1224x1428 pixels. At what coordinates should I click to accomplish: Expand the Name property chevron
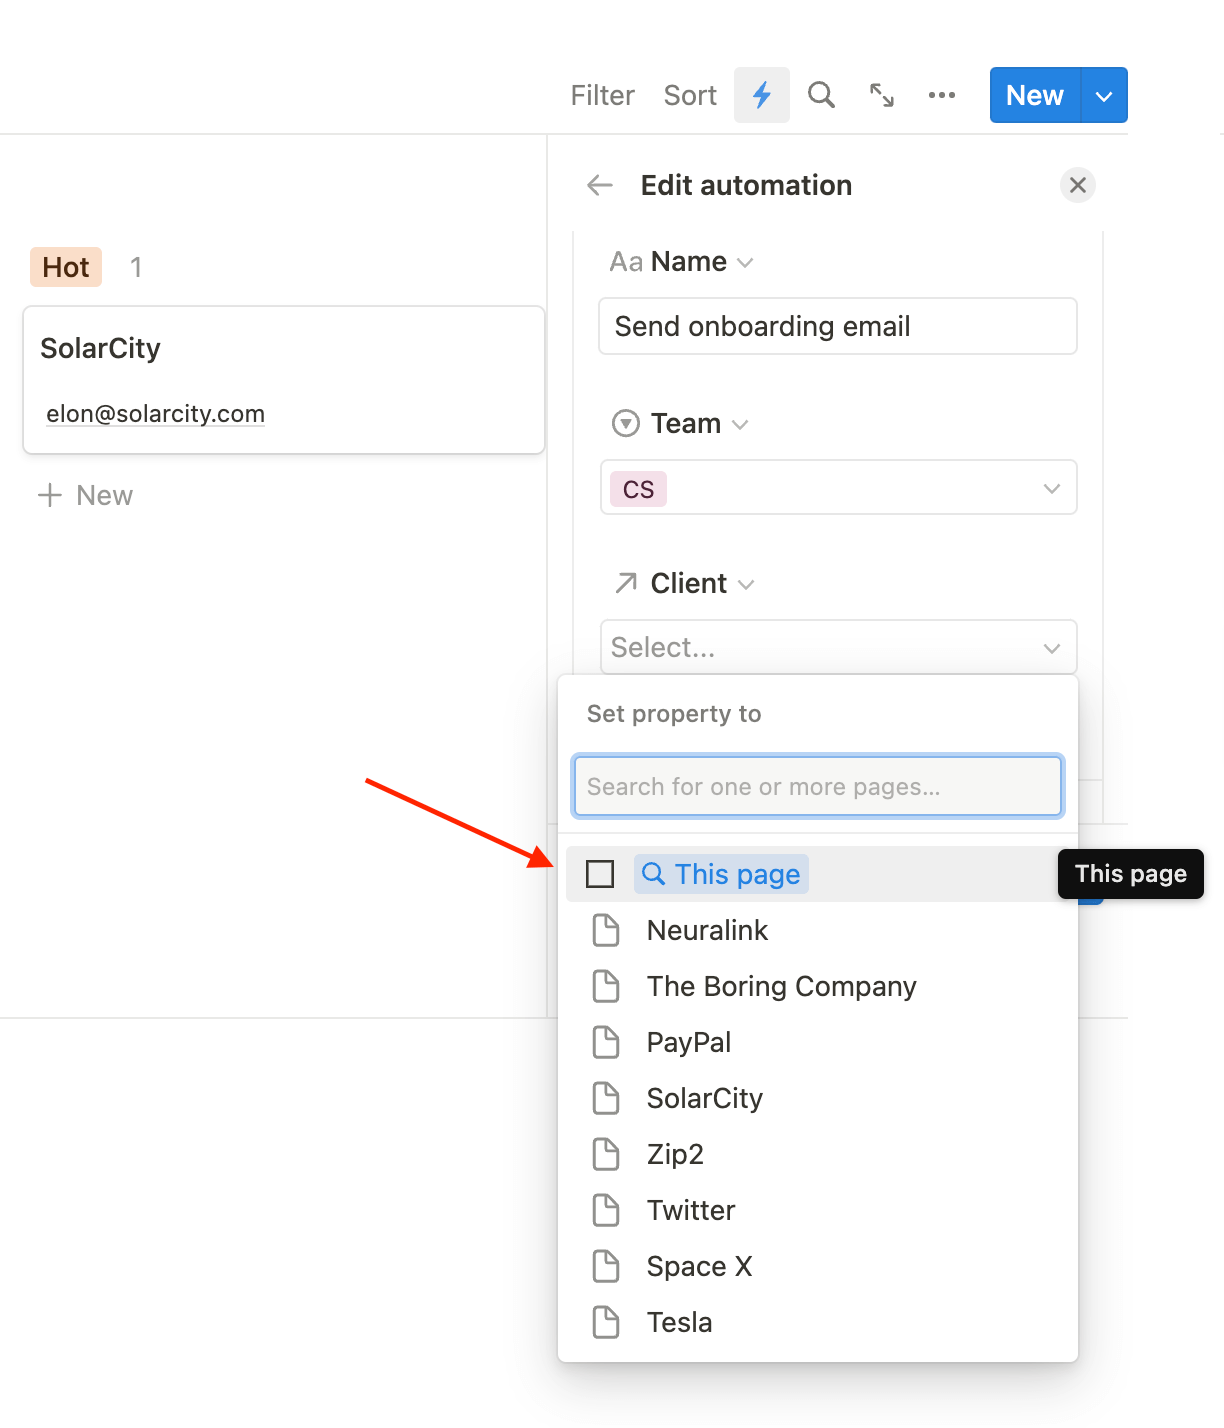745,263
